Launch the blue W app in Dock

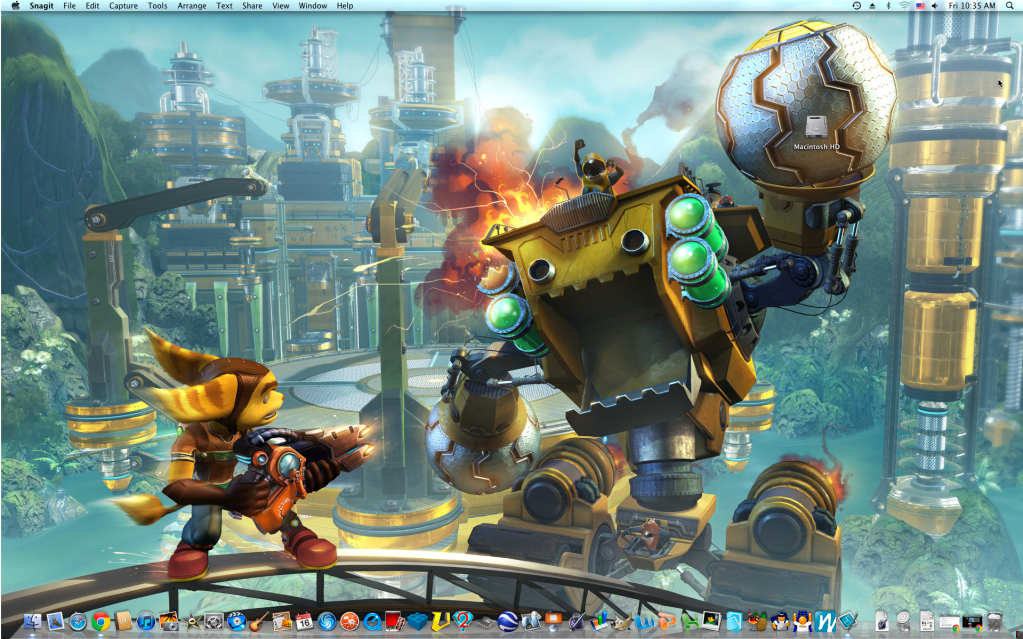tap(825, 621)
